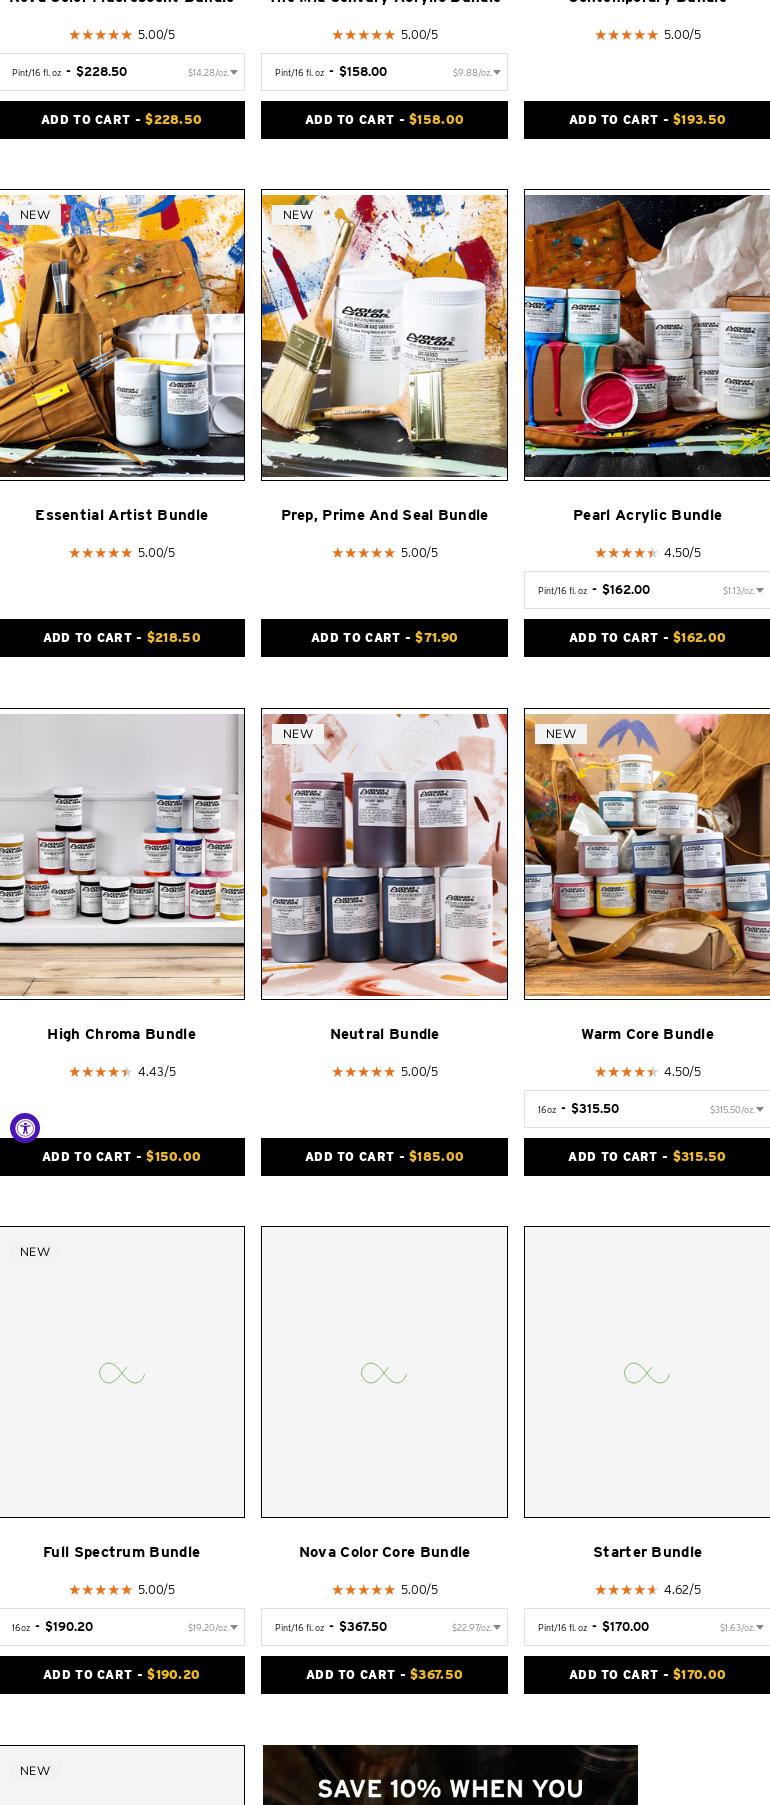Click Starter Bundle 4.62 star rating
The height and width of the screenshot is (1805, 770).
(626, 1590)
